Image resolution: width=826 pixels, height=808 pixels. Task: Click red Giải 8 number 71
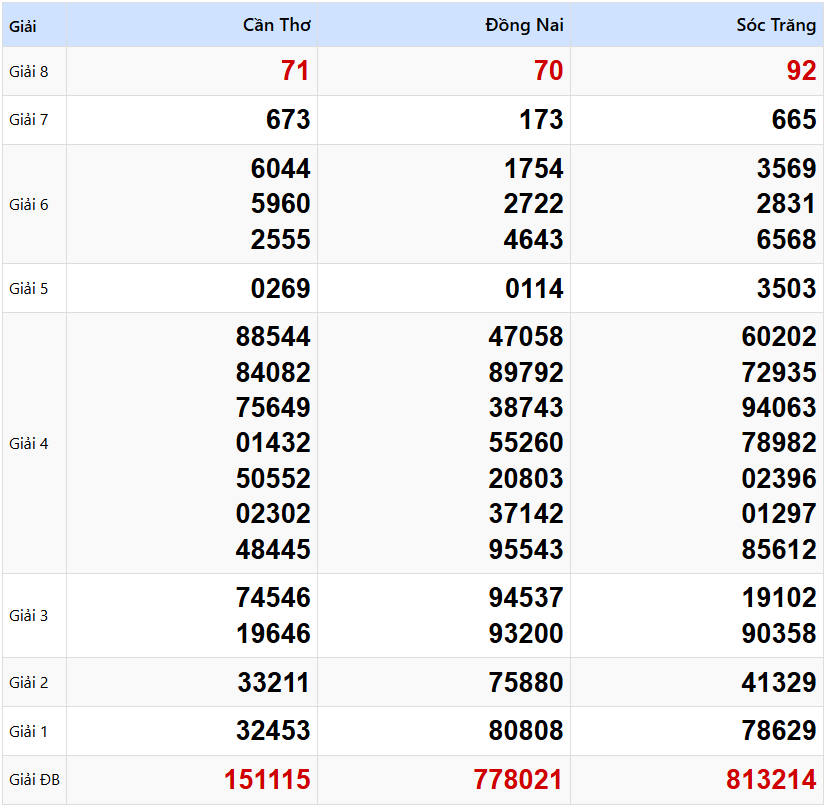click(x=295, y=71)
